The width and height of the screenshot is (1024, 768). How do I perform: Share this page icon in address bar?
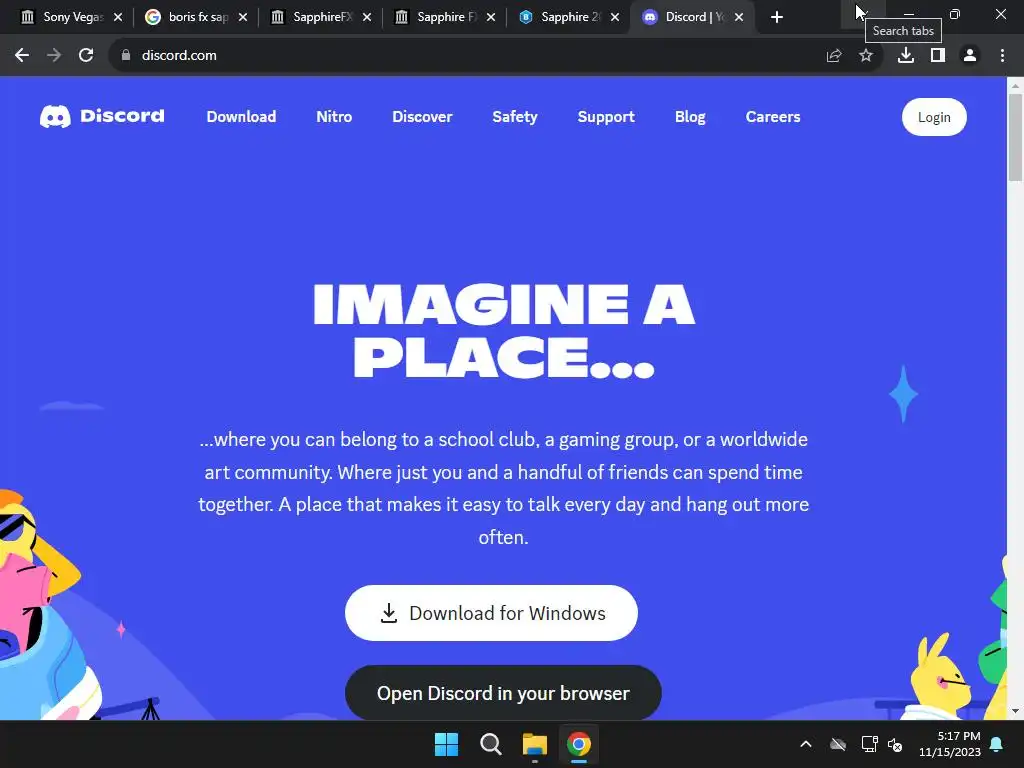[834, 56]
